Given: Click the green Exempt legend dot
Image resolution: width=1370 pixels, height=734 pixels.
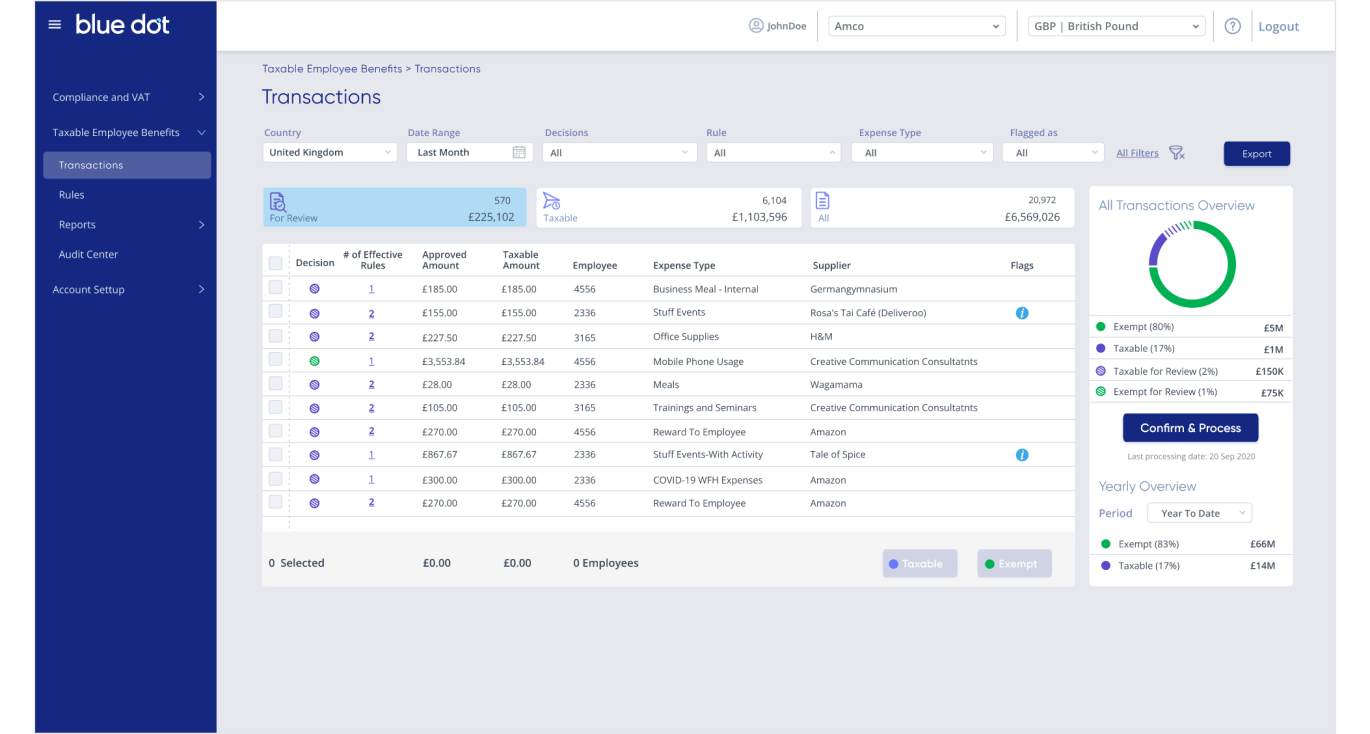Looking at the screenshot, I should 1100,327.
